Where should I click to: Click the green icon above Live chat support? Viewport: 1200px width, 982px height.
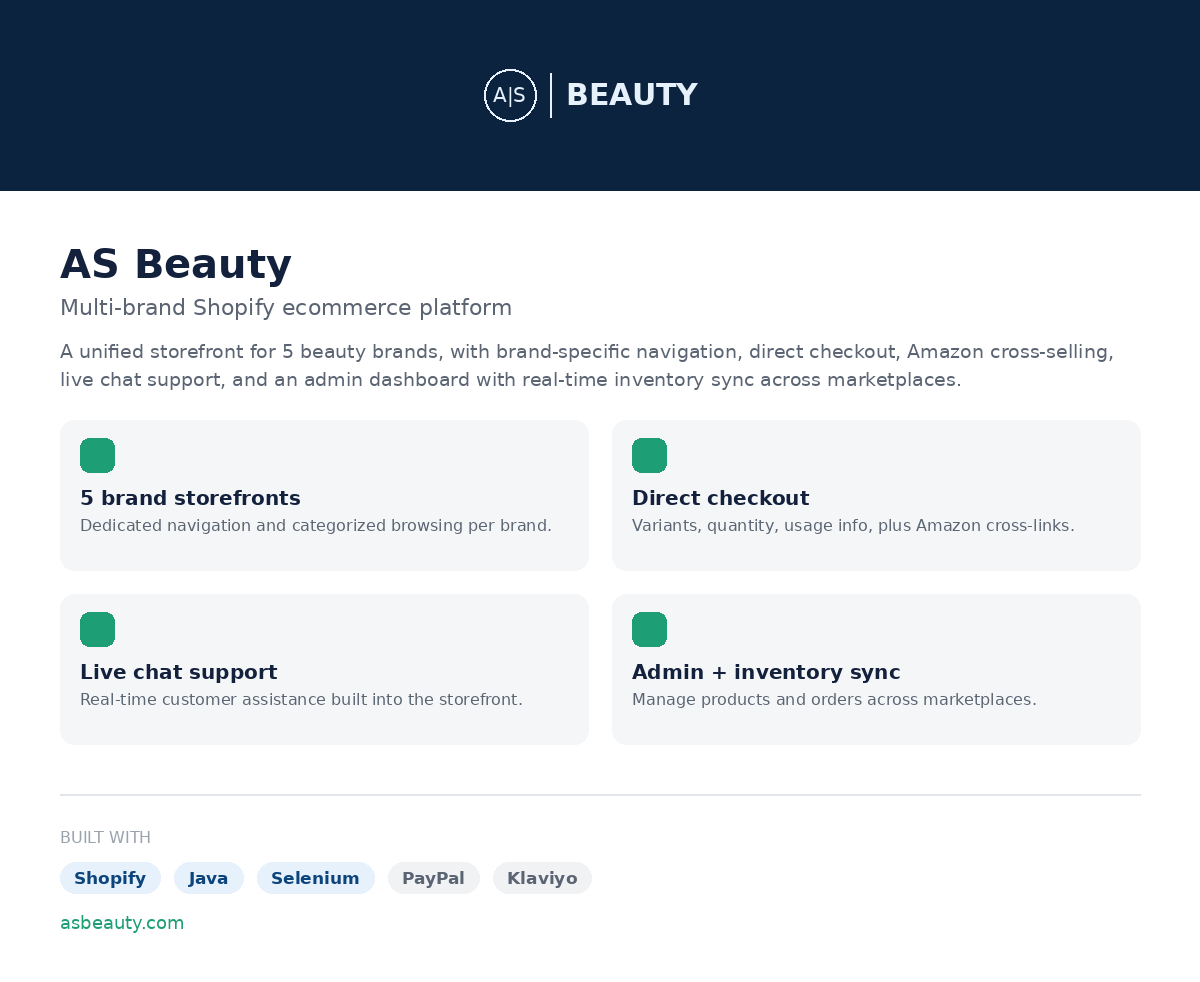(x=97, y=629)
